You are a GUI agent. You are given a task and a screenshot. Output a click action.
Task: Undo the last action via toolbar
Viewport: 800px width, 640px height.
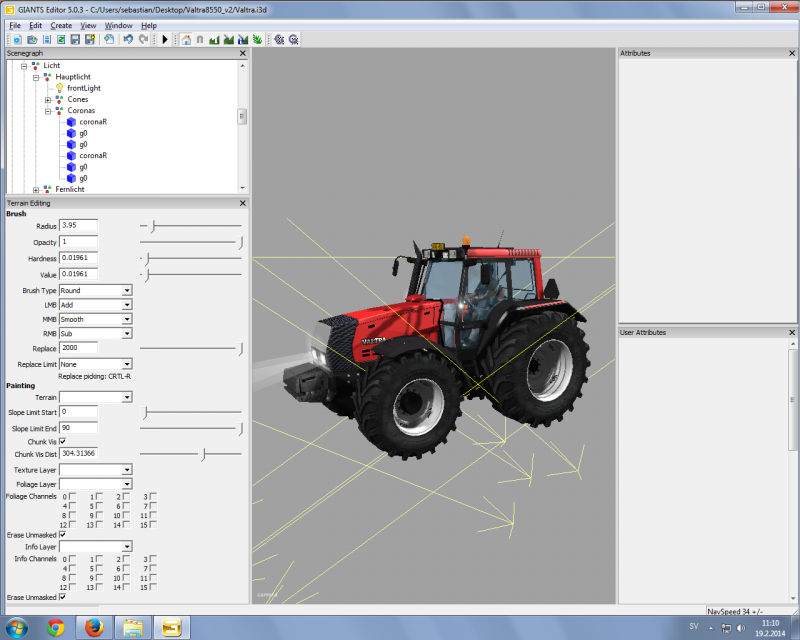point(128,39)
